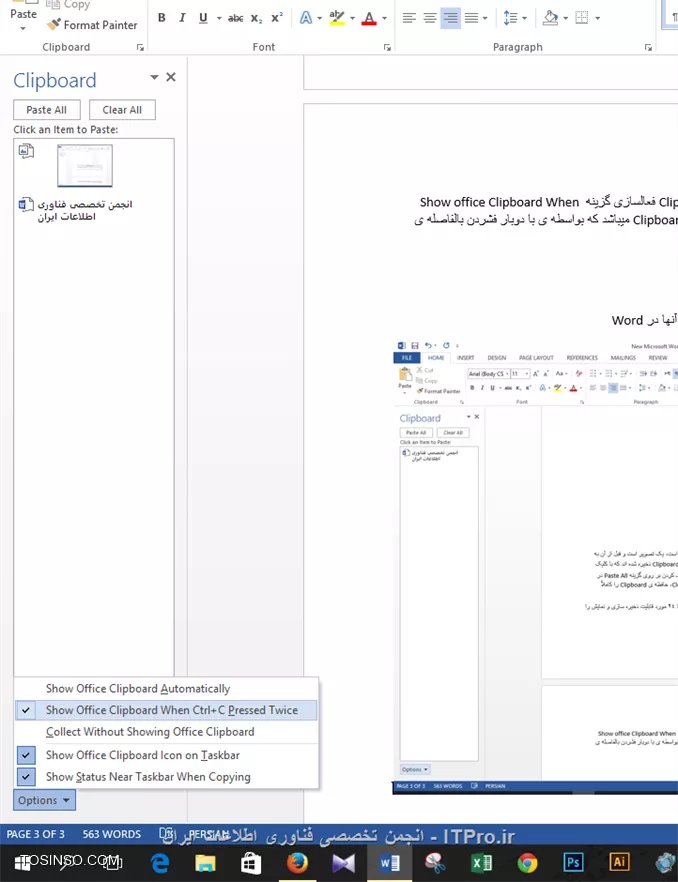Expand Shading color dropdown arrow
Viewport: 678px width, 882px height.
(x=565, y=18)
